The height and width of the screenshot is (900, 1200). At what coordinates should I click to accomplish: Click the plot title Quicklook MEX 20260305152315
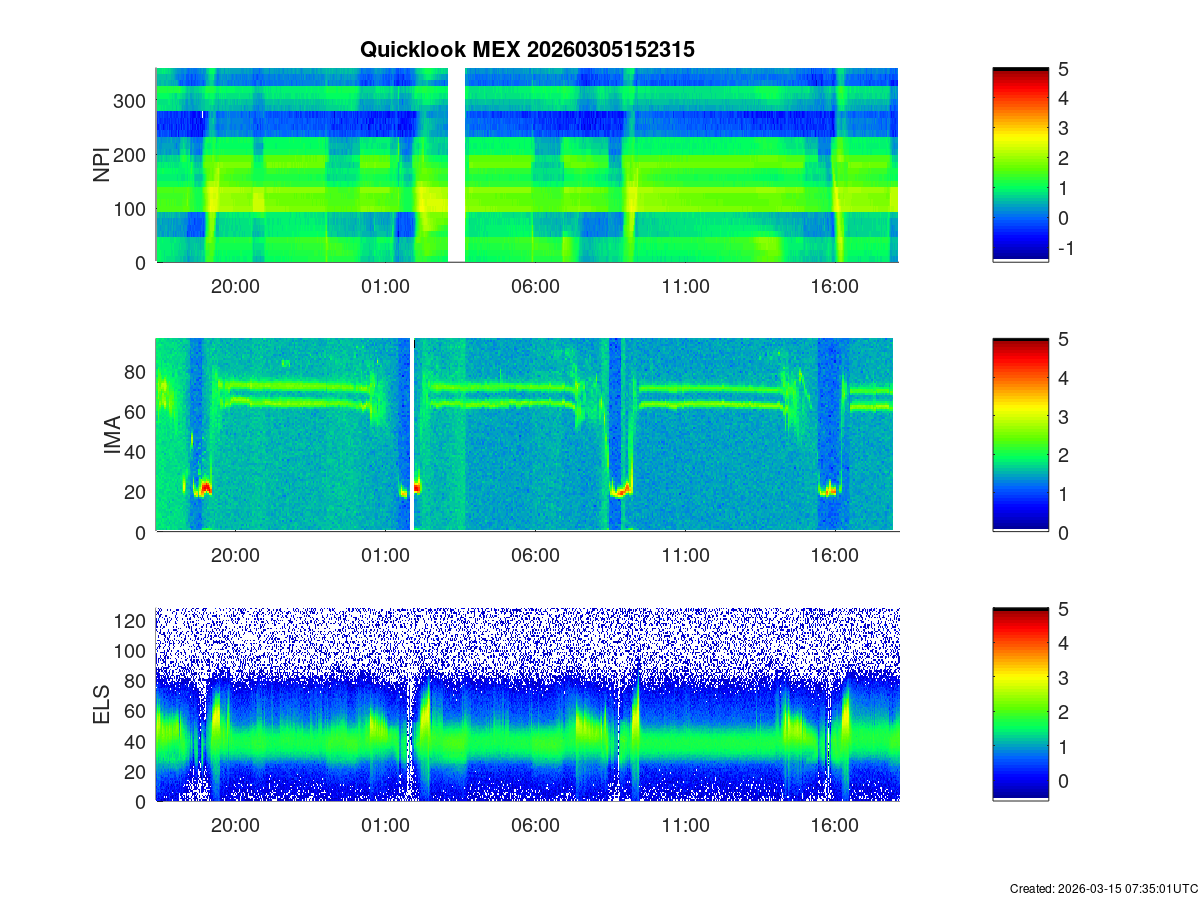[527, 50]
